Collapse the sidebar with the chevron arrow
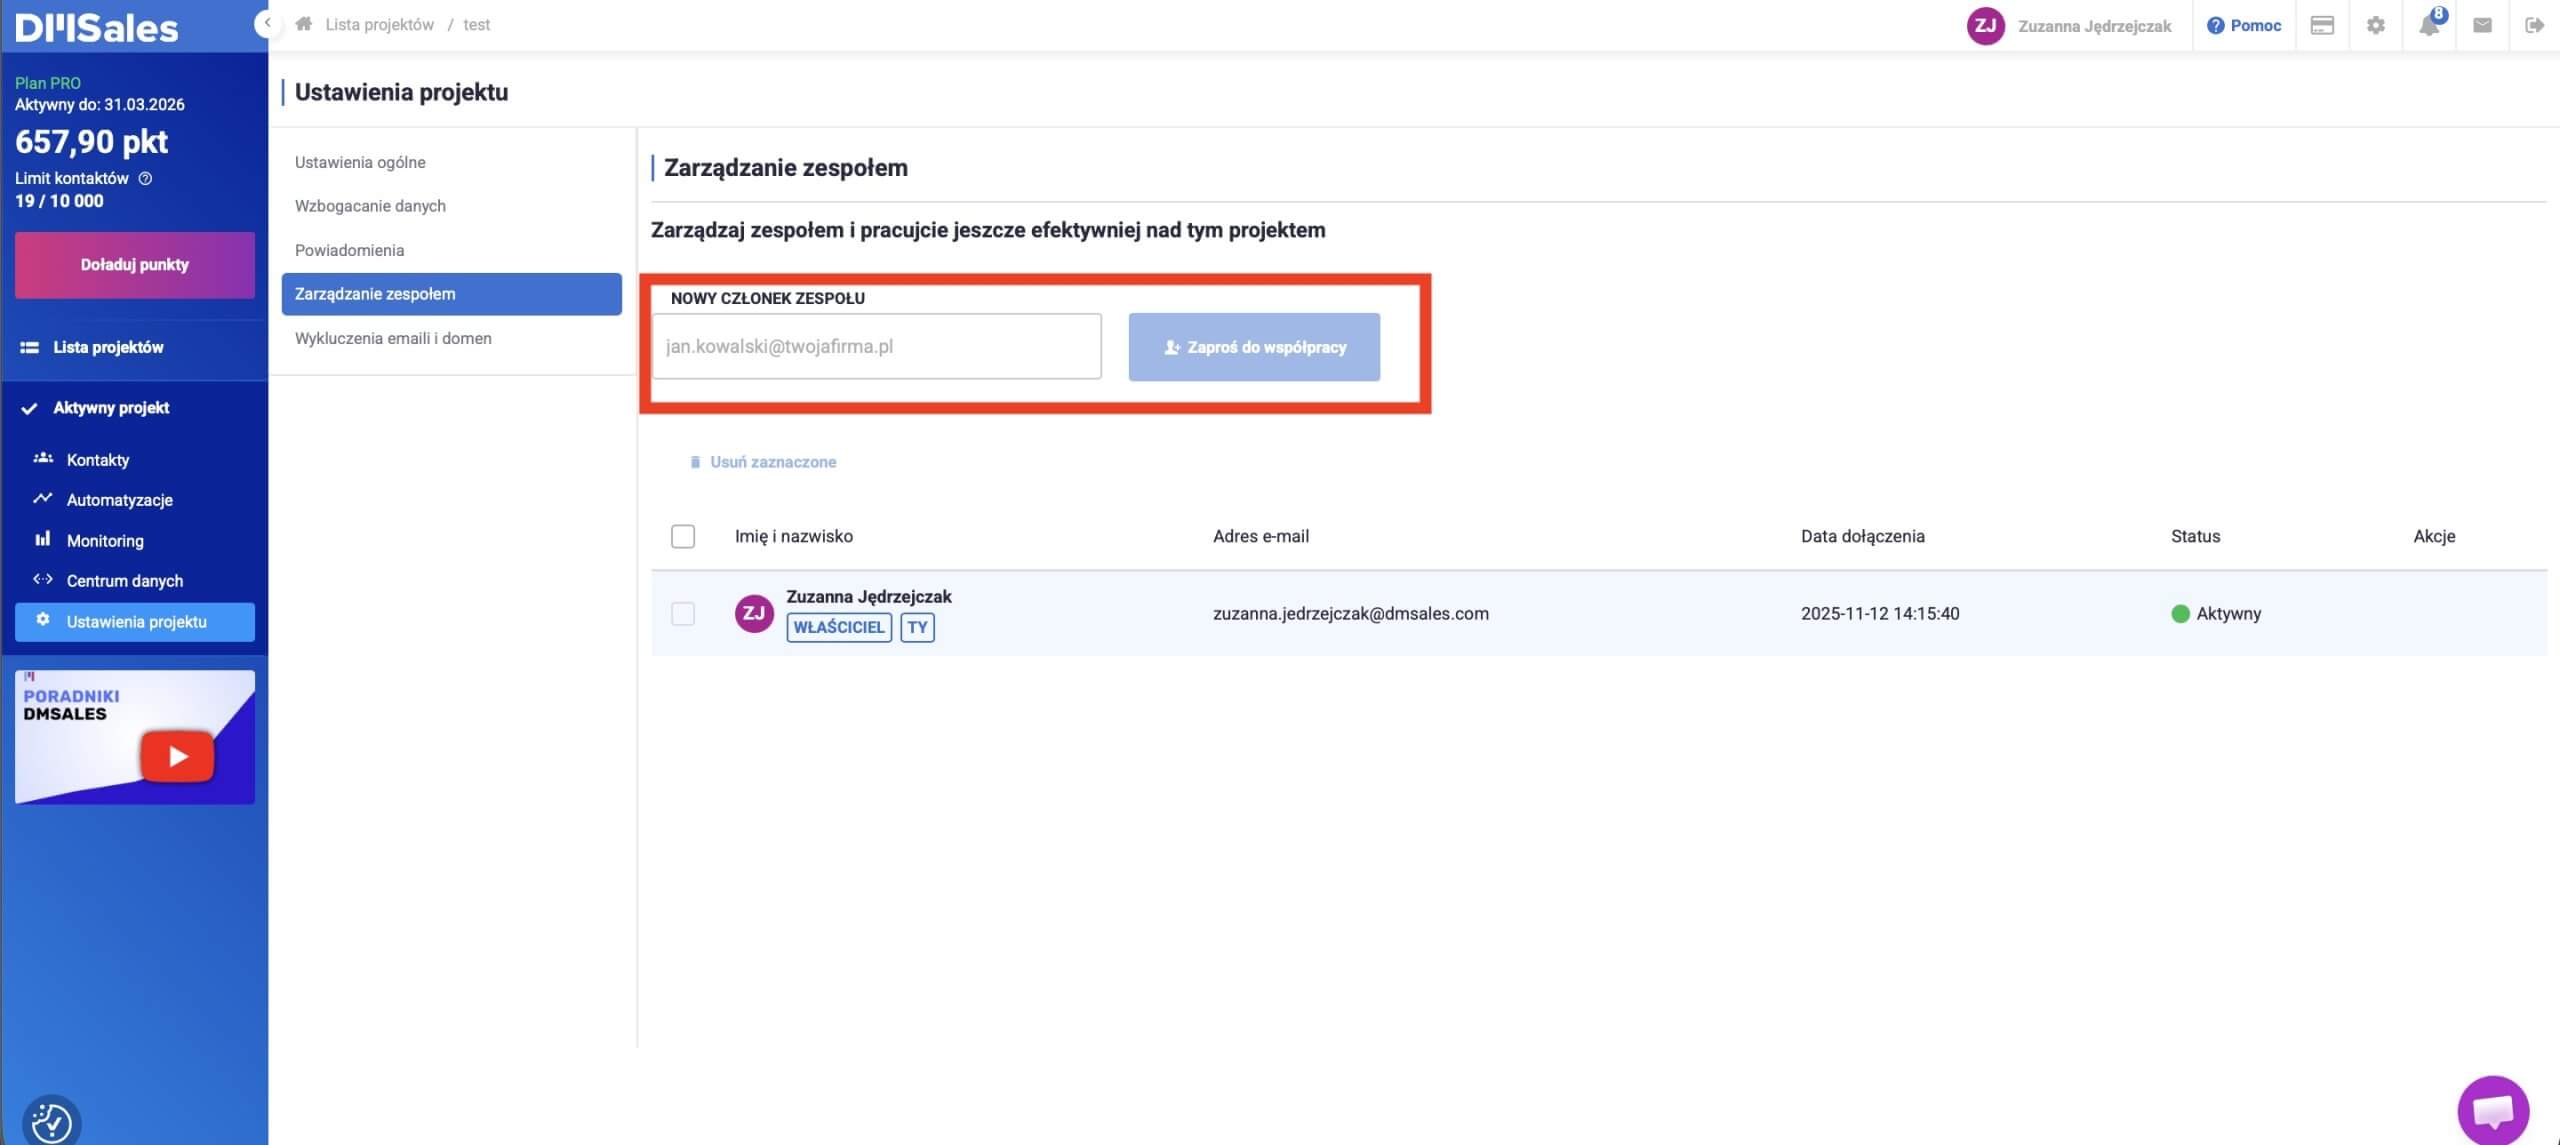The image size is (2560, 1145). 266,23
